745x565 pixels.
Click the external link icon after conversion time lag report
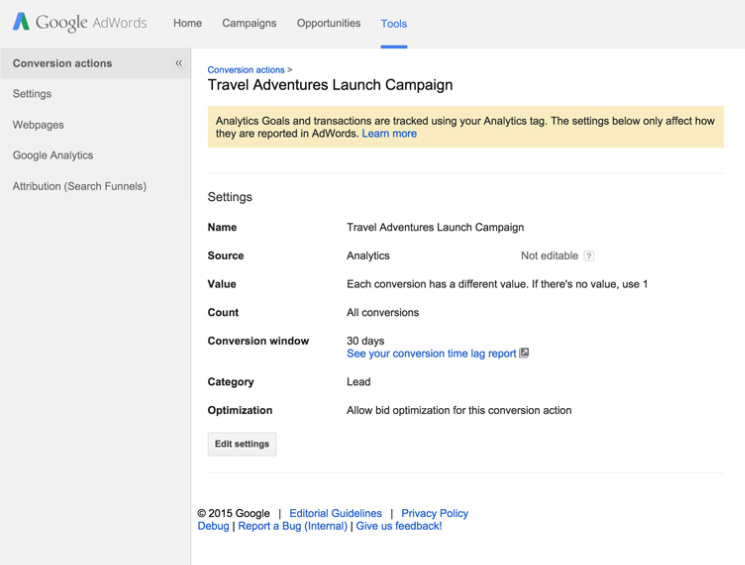point(524,353)
